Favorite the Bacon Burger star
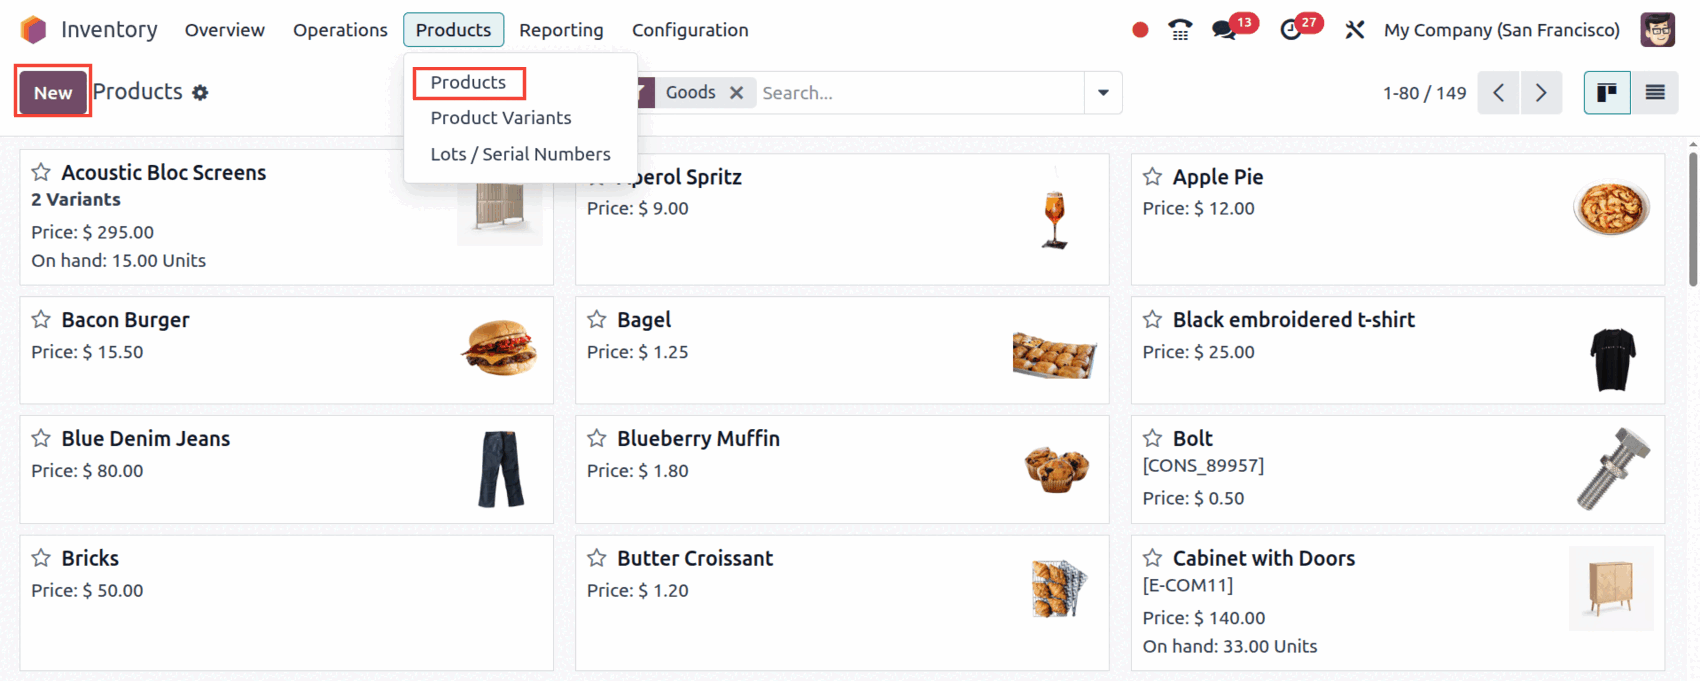1700x681 pixels. tap(41, 320)
